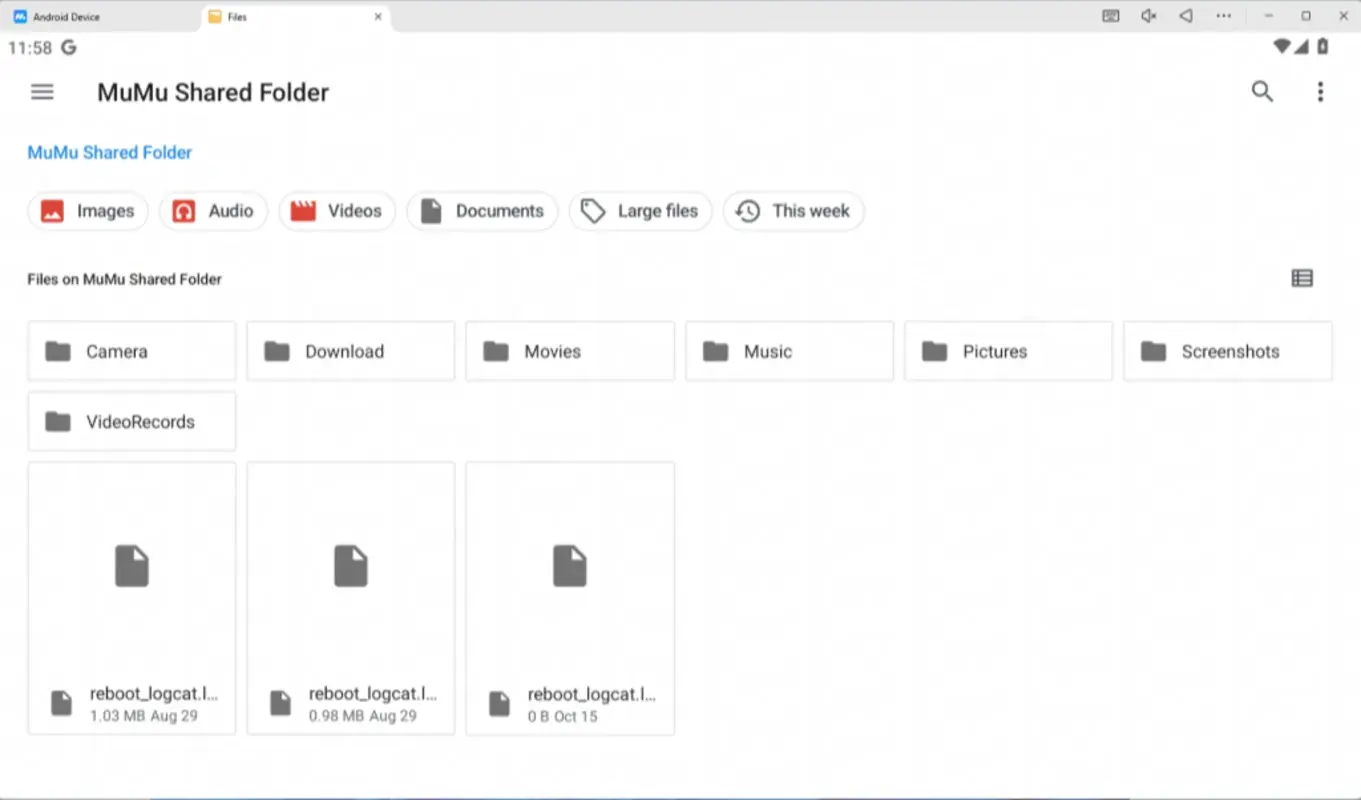The width and height of the screenshot is (1361, 800).
Task: Filter by Large files
Action: coord(640,211)
